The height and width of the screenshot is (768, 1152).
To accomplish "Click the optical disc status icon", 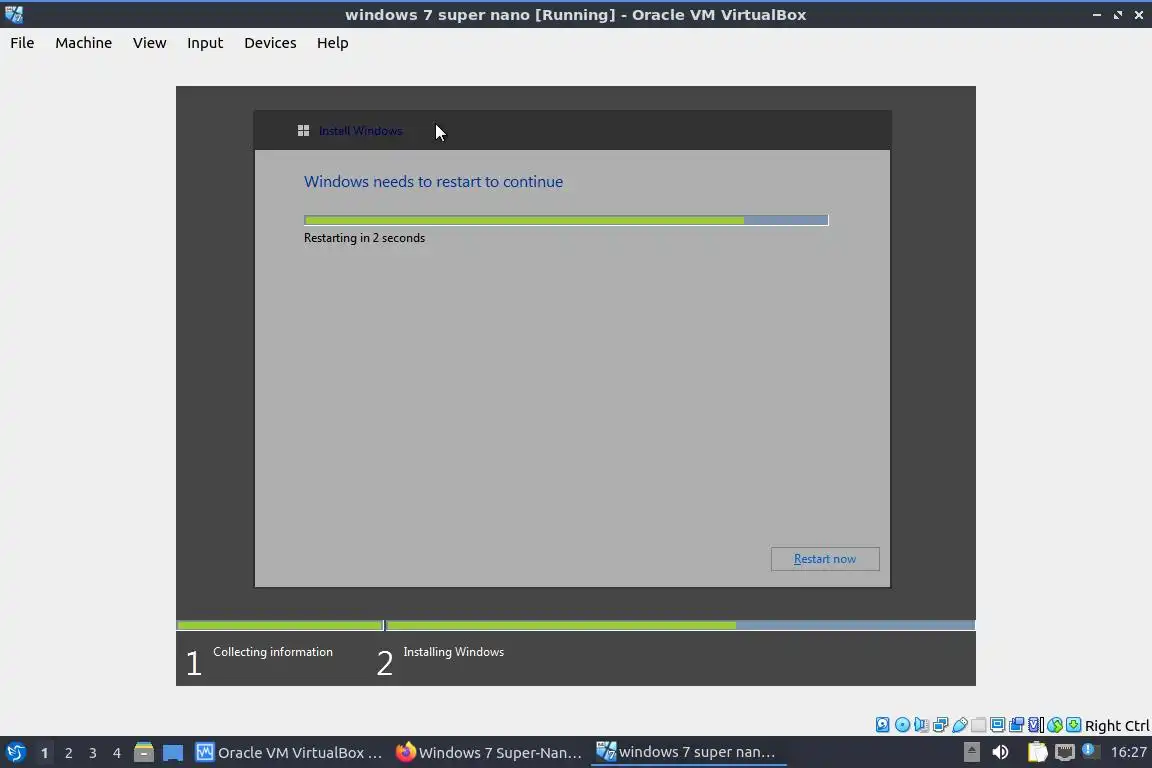I will pos(902,725).
